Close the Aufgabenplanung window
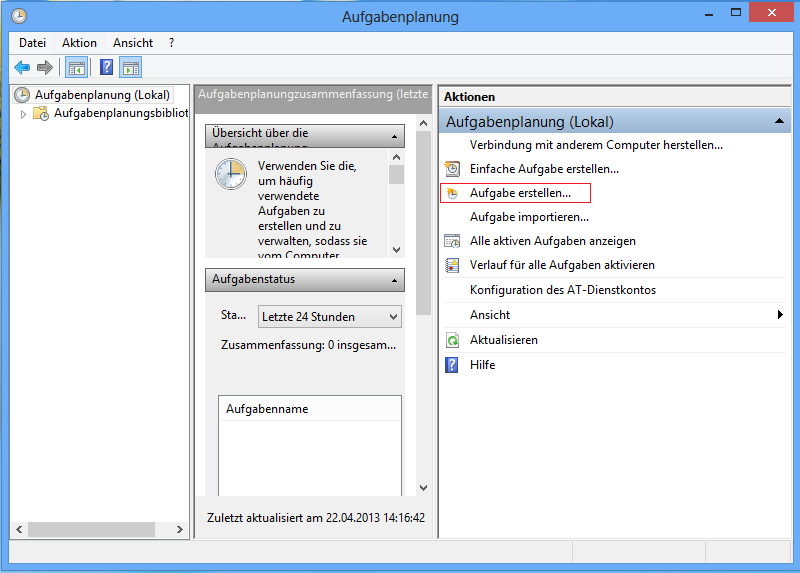The height and width of the screenshot is (573, 800). [772, 12]
